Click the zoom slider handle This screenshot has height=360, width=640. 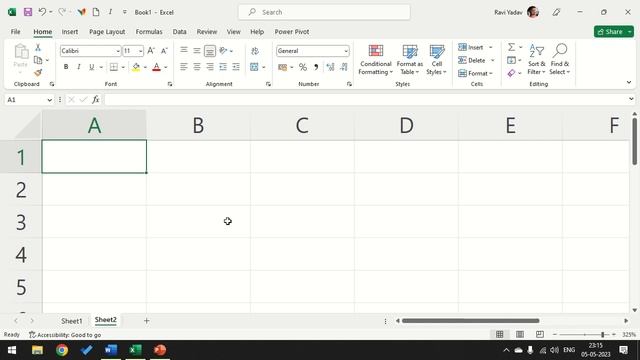tap(602, 334)
